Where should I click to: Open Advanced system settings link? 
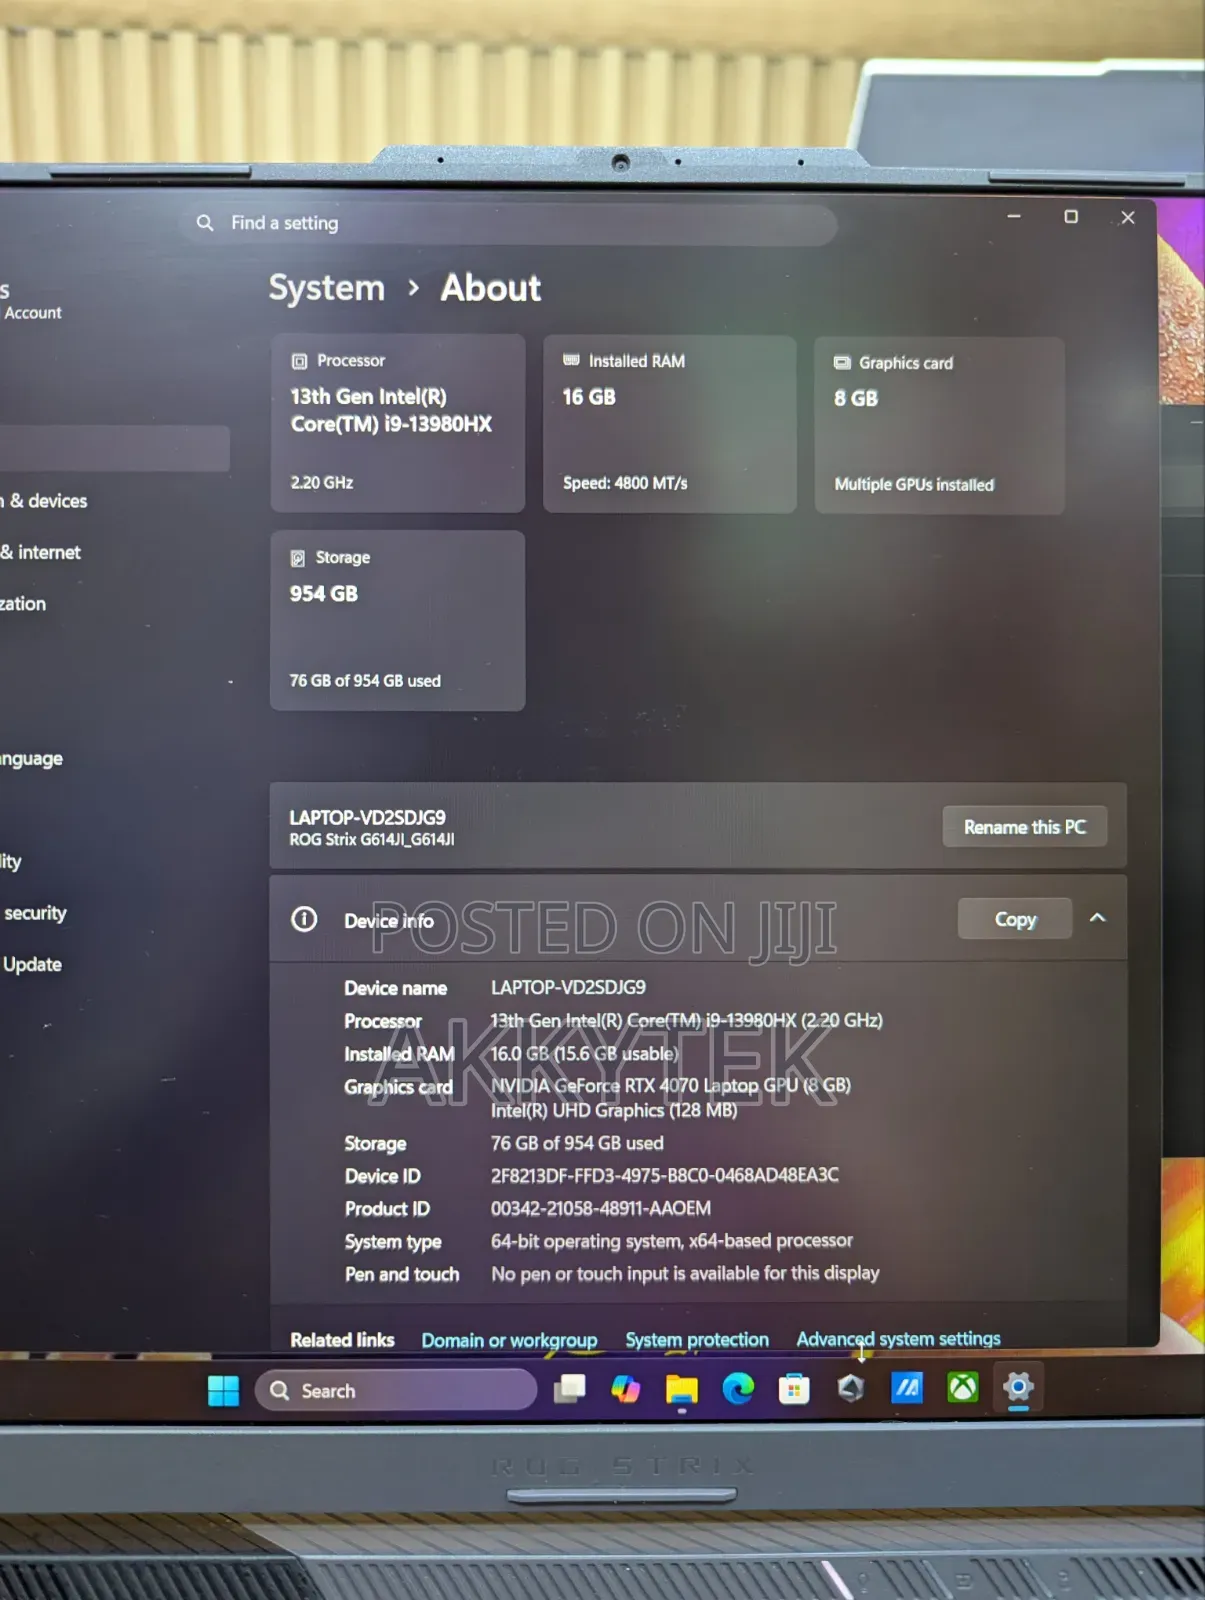click(x=898, y=1338)
